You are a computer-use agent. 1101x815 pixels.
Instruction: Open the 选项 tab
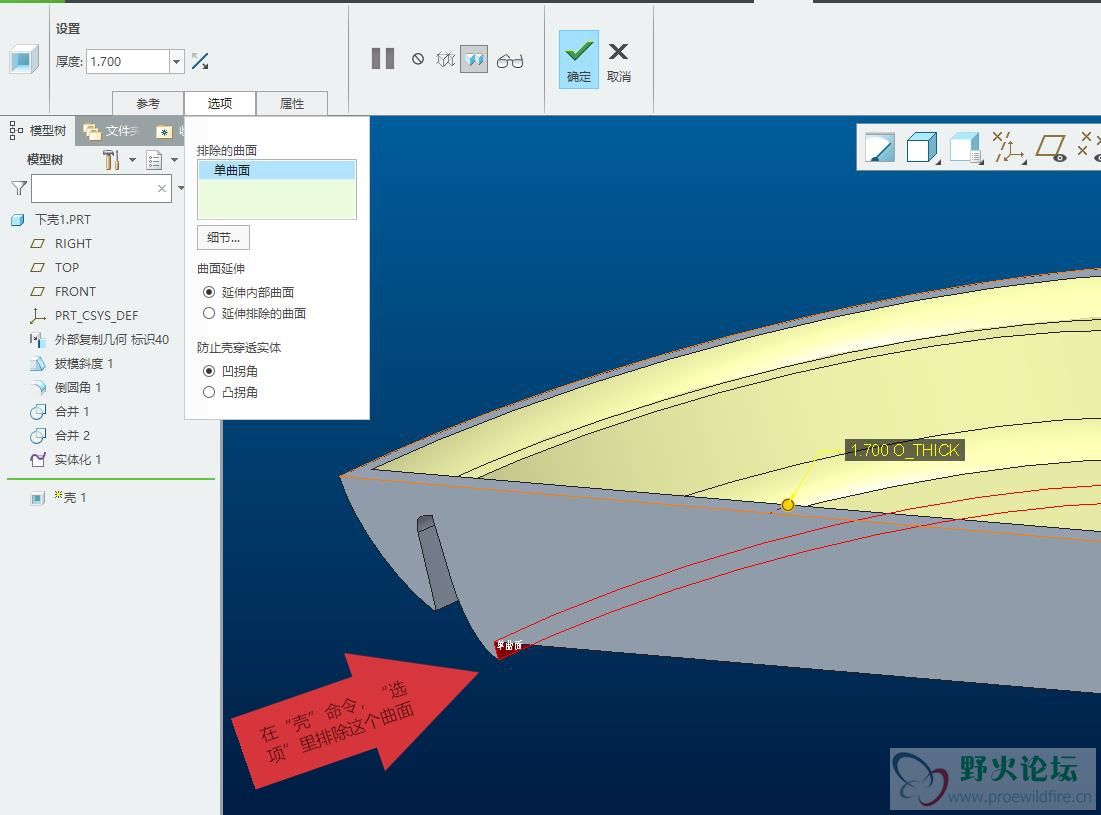point(220,103)
